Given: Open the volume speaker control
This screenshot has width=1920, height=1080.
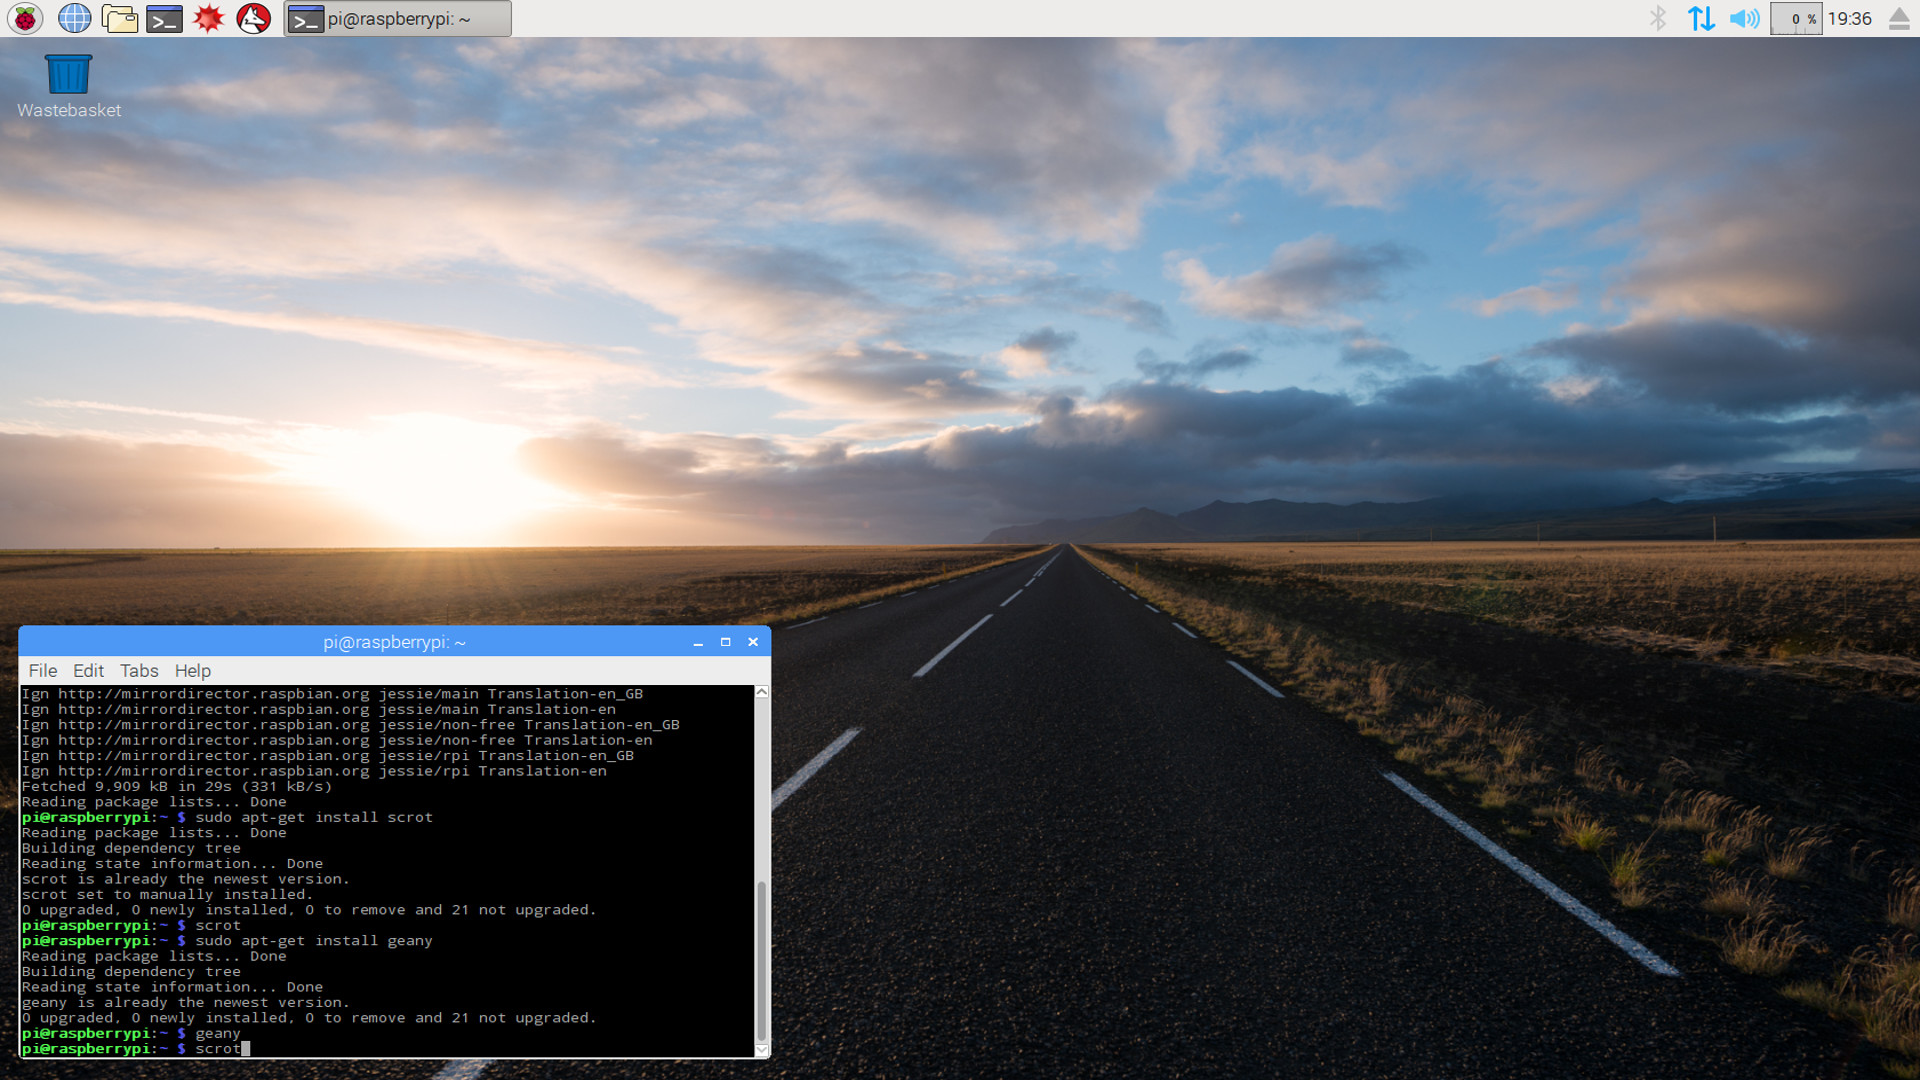Looking at the screenshot, I should point(1744,18).
